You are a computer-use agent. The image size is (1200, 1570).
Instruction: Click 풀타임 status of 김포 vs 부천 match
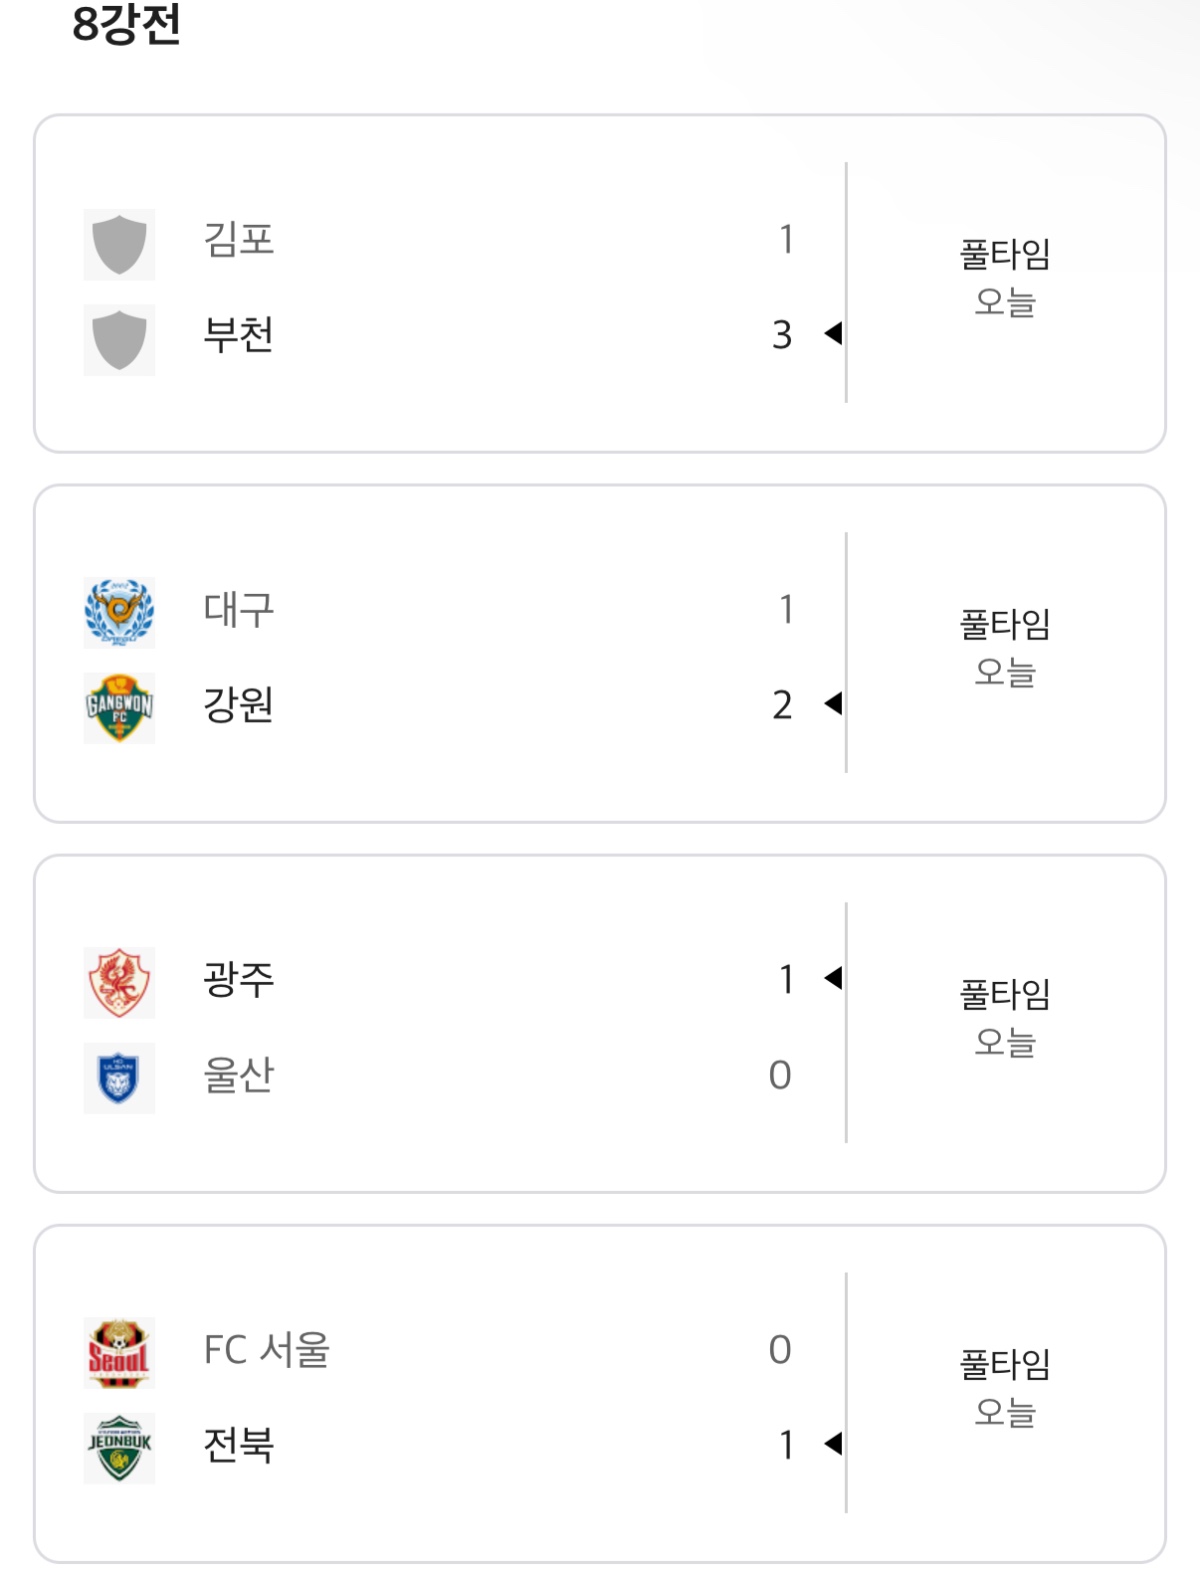click(1005, 254)
